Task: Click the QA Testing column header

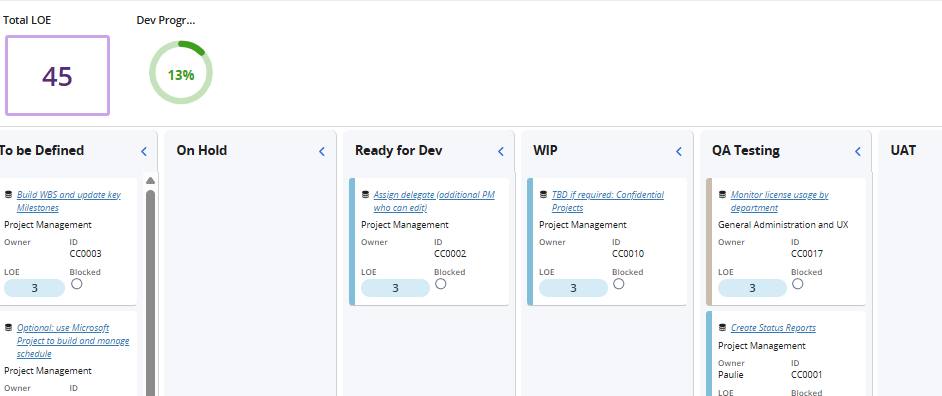Action: point(746,150)
